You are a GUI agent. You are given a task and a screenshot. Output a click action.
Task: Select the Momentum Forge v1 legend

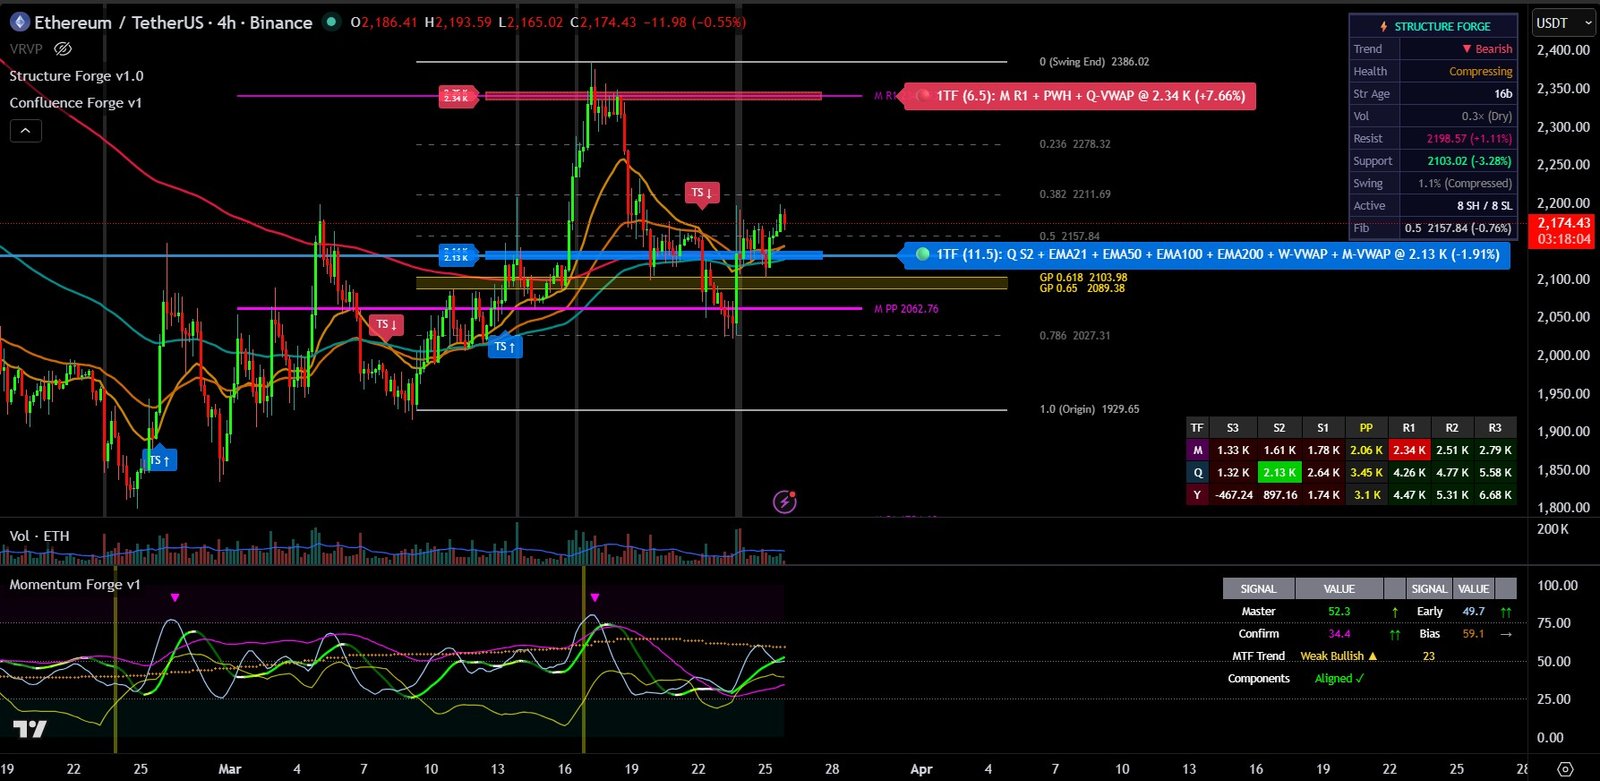click(x=75, y=585)
